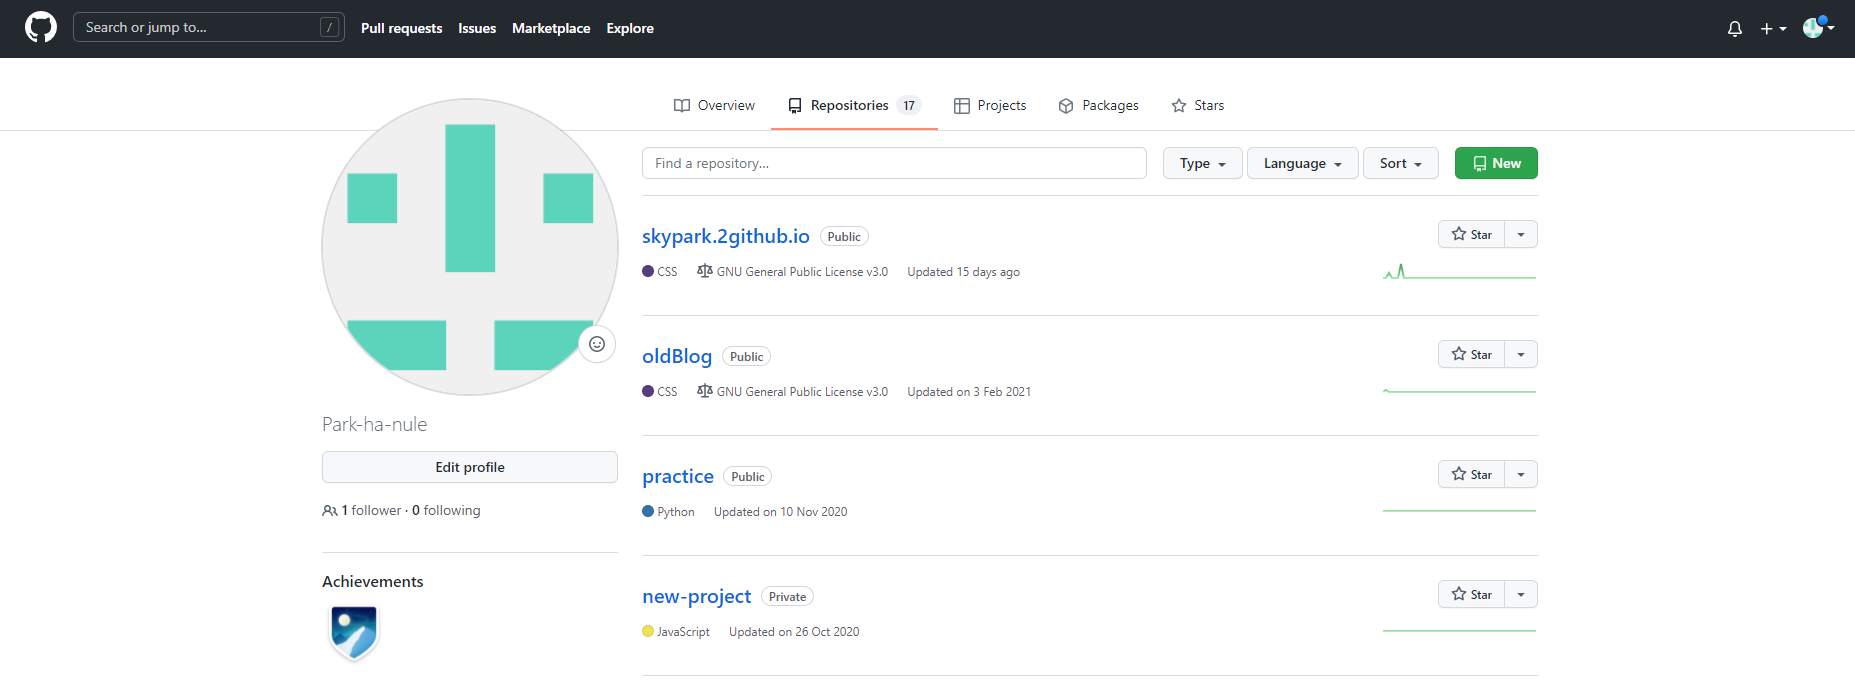Click the oldBlog activity sparkline

pos(1460,391)
